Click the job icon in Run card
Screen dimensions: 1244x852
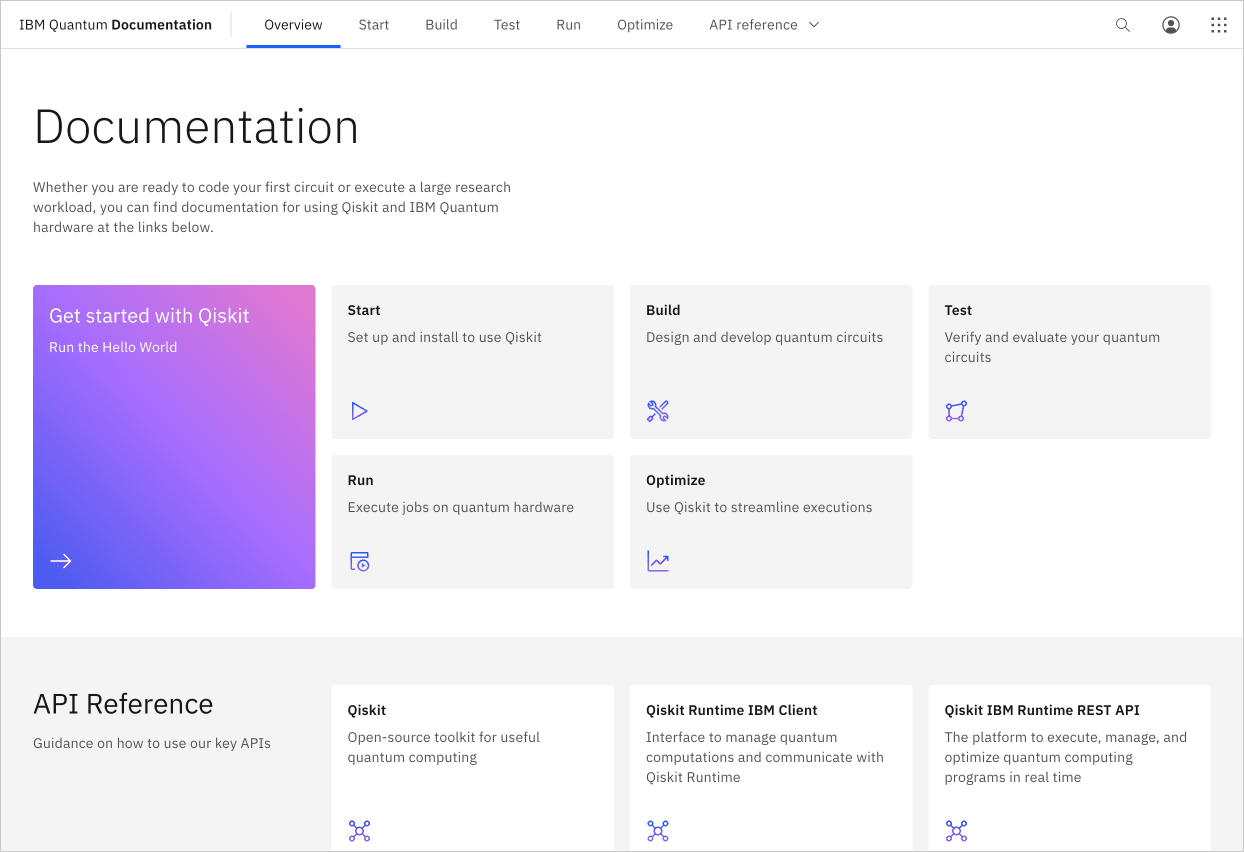pos(359,561)
